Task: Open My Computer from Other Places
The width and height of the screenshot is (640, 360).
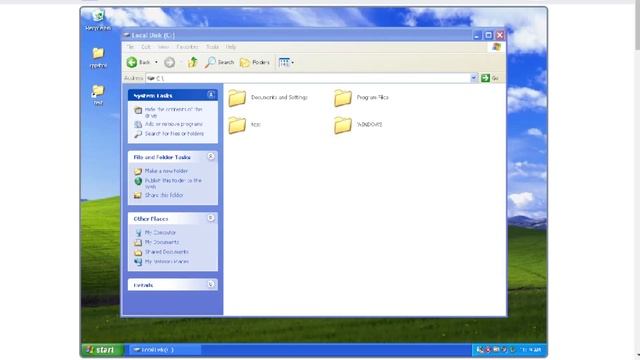Action: [x=160, y=233]
